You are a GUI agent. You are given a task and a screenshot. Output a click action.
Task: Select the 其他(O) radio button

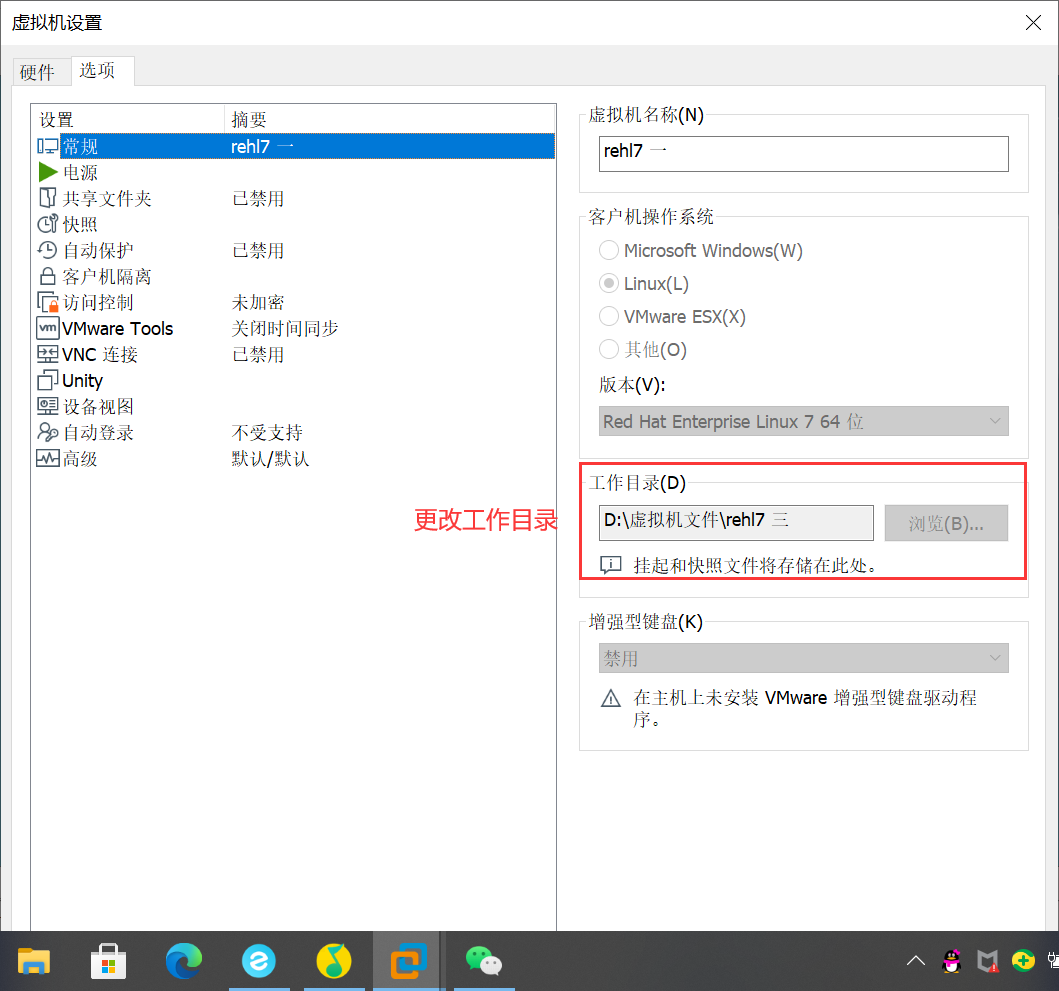click(x=609, y=349)
